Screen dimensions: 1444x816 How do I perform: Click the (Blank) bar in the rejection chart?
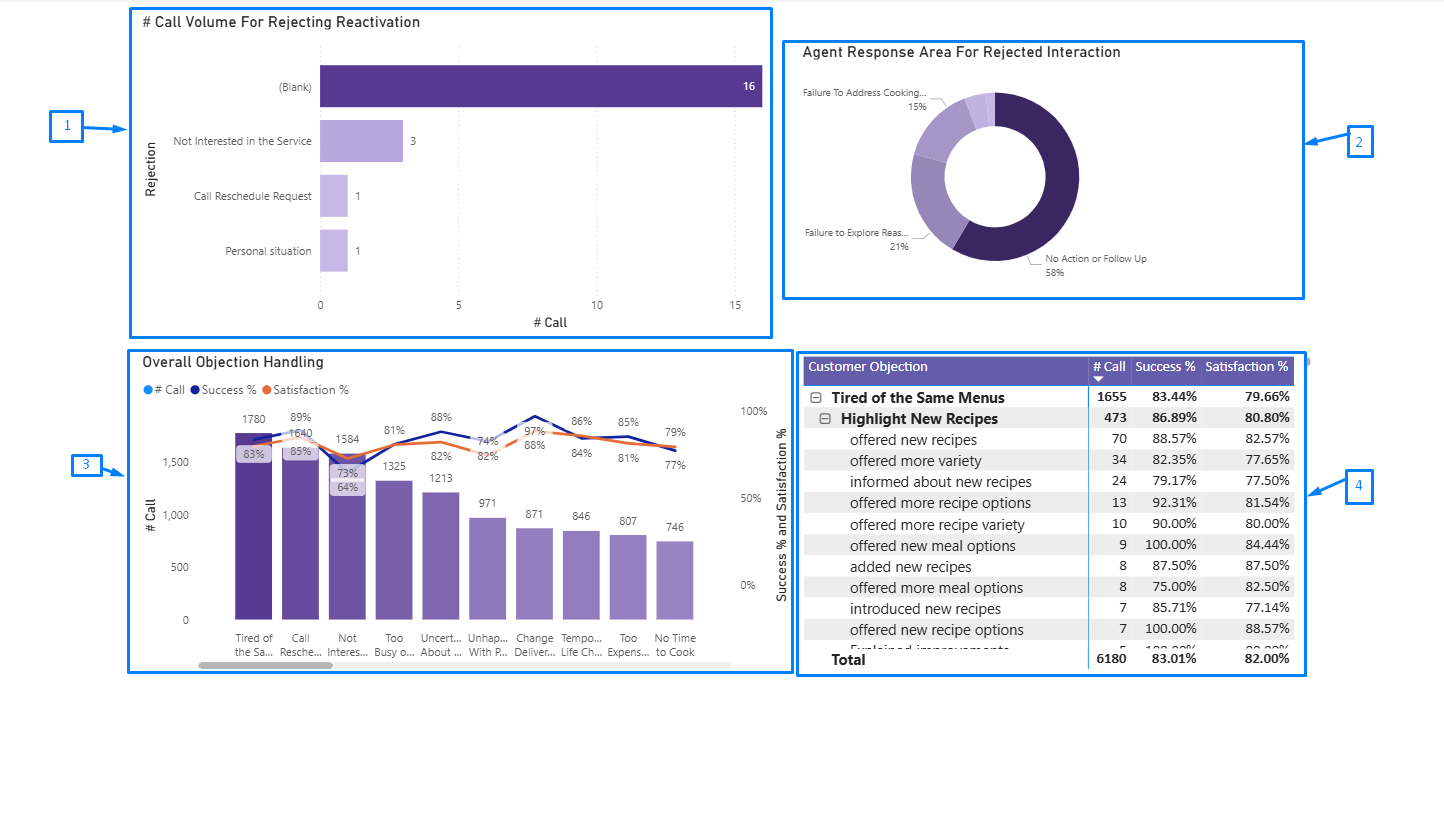pyautogui.click(x=540, y=86)
